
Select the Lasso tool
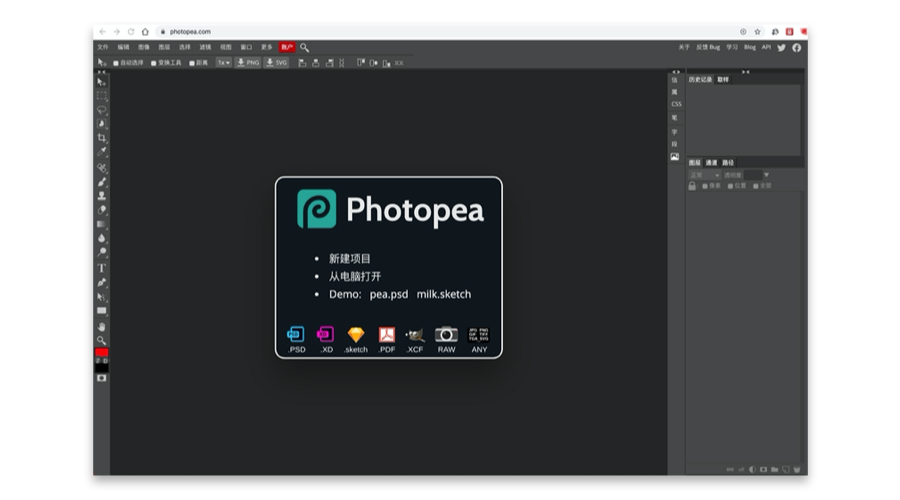tap(102, 110)
